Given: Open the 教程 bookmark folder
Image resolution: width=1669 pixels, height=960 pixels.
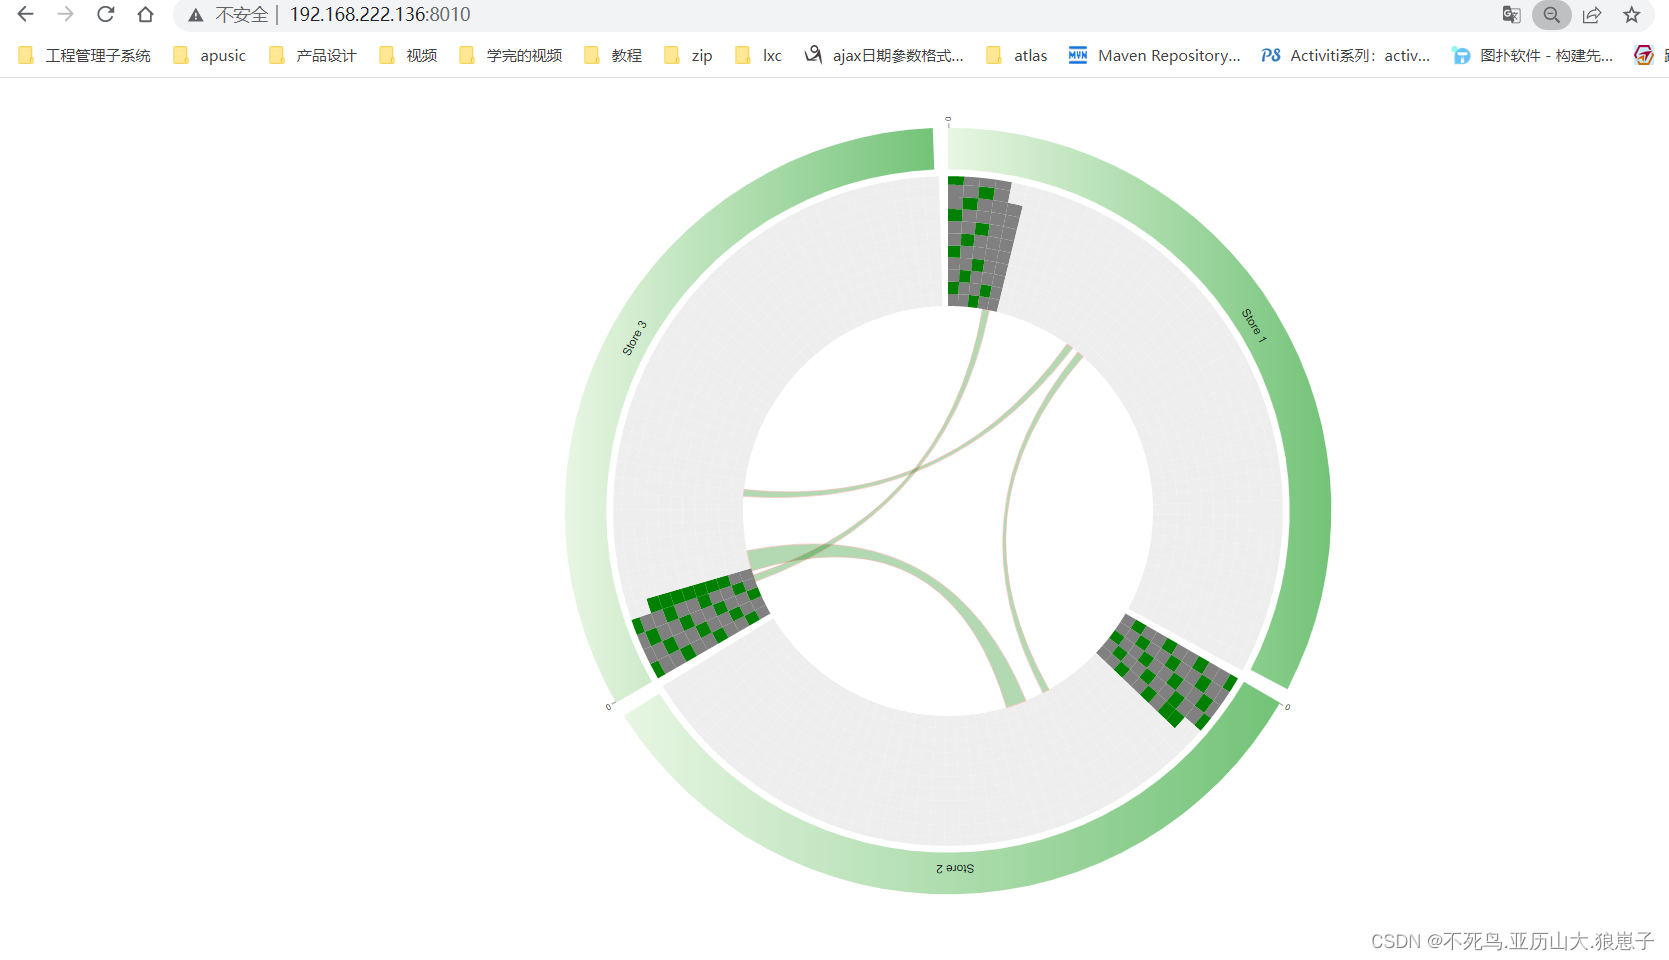Looking at the screenshot, I should coord(614,55).
